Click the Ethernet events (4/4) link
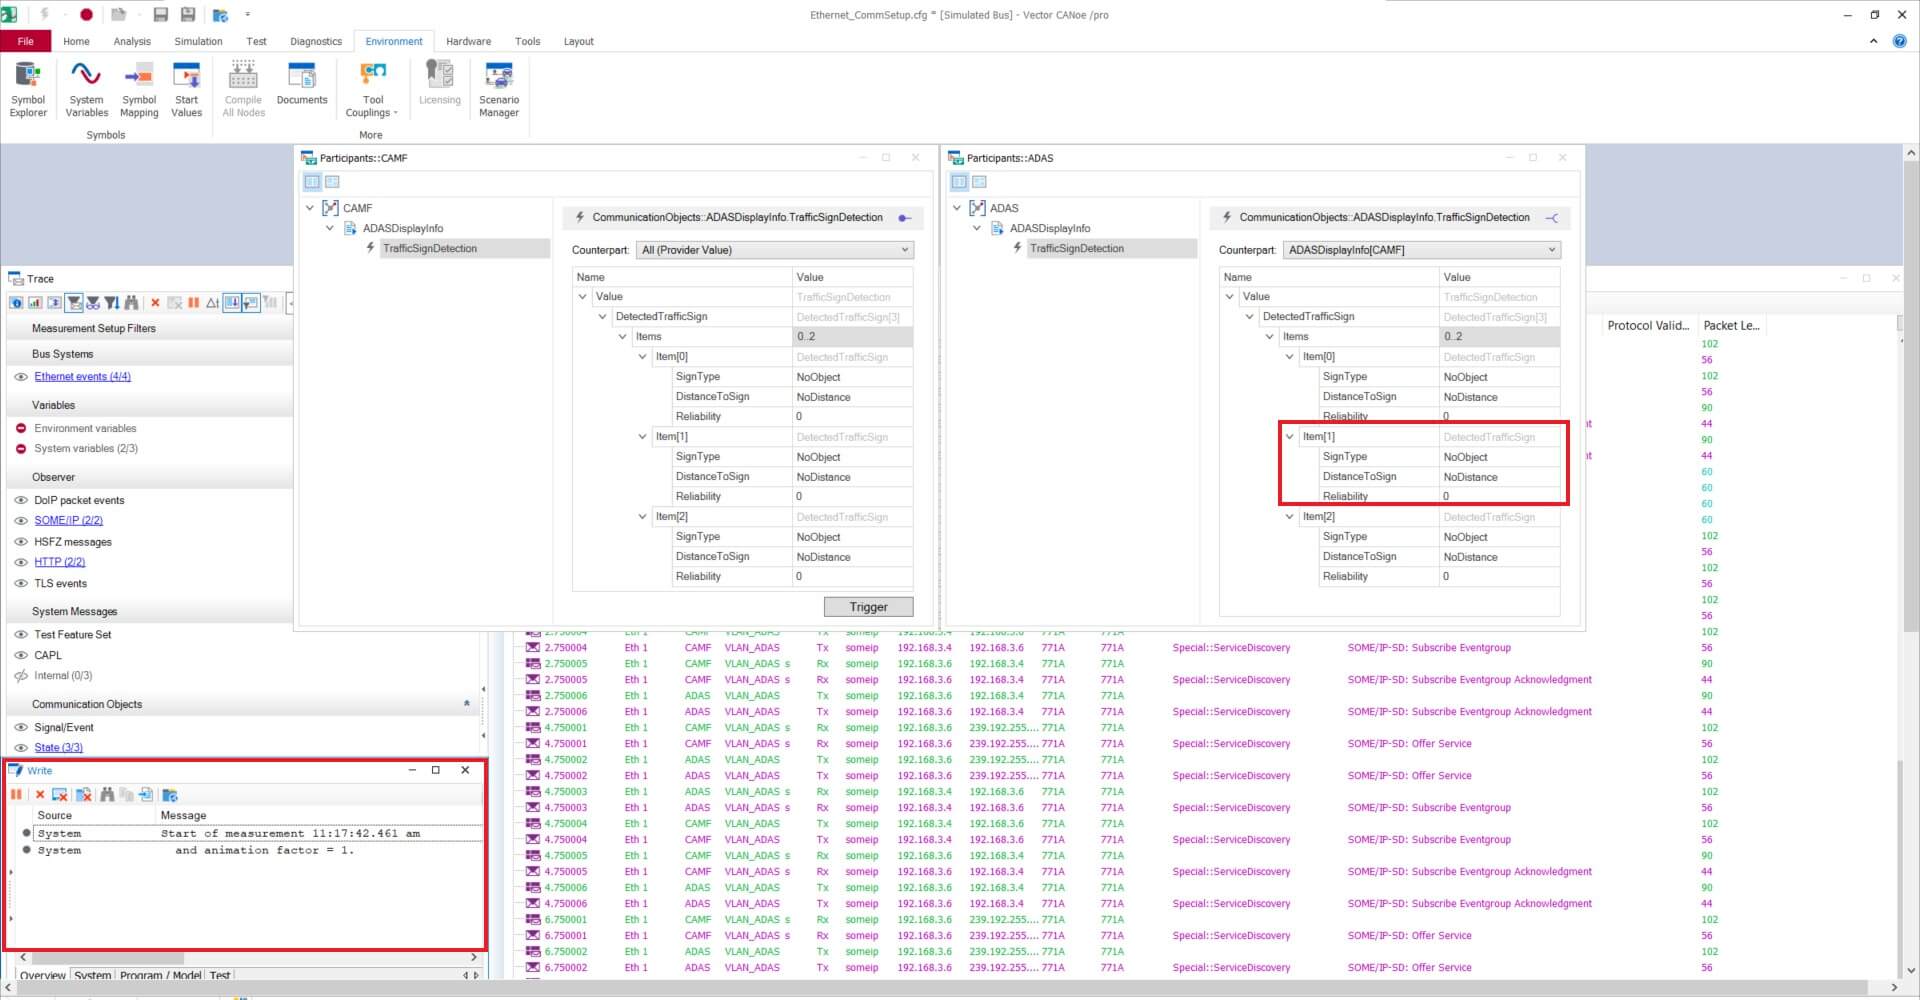The height and width of the screenshot is (1000, 1920). 82,377
